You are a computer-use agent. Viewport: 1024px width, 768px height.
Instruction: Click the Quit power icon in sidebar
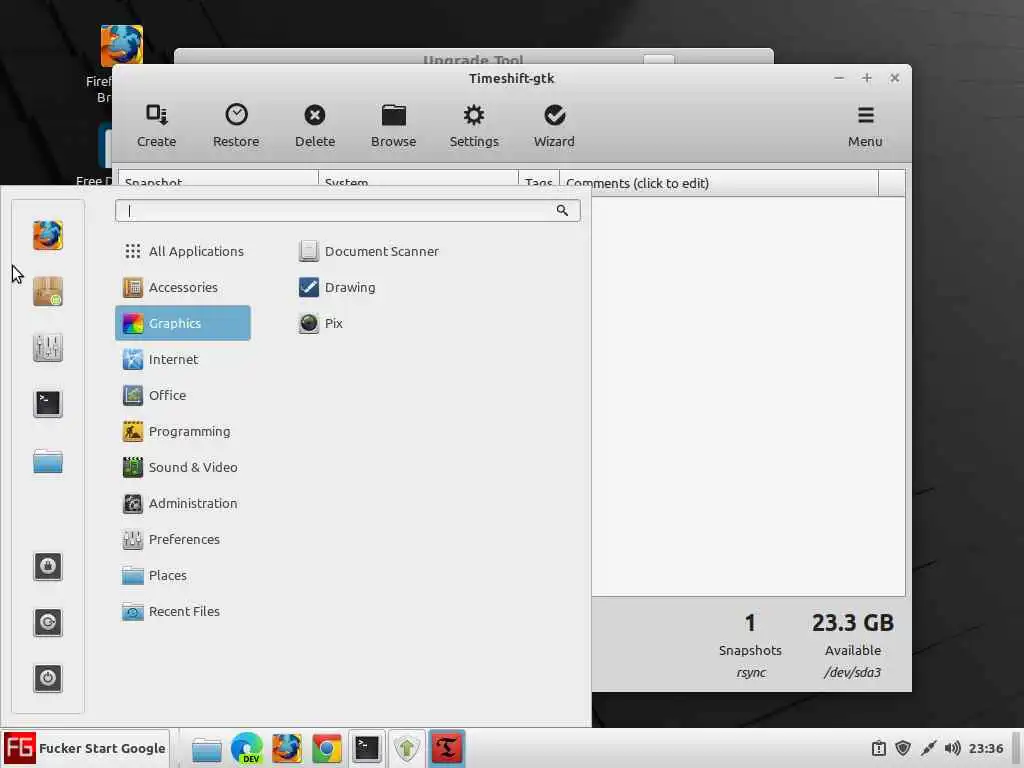(48, 678)
